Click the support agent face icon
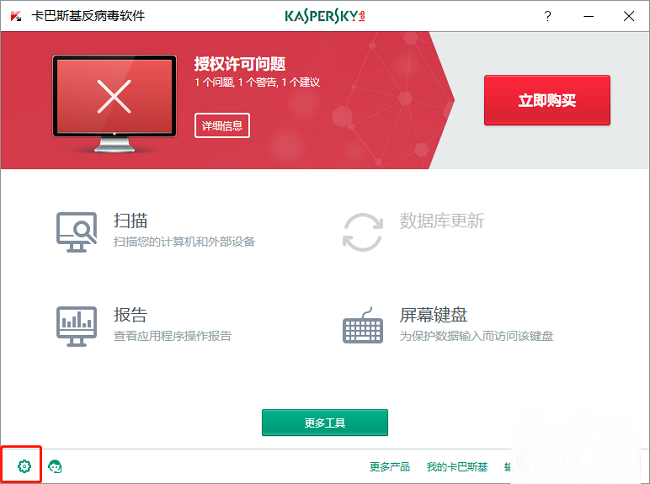Image resolution: width=650 pixels, height=484 pixels. pyautogui.click(x=55, y=466)
